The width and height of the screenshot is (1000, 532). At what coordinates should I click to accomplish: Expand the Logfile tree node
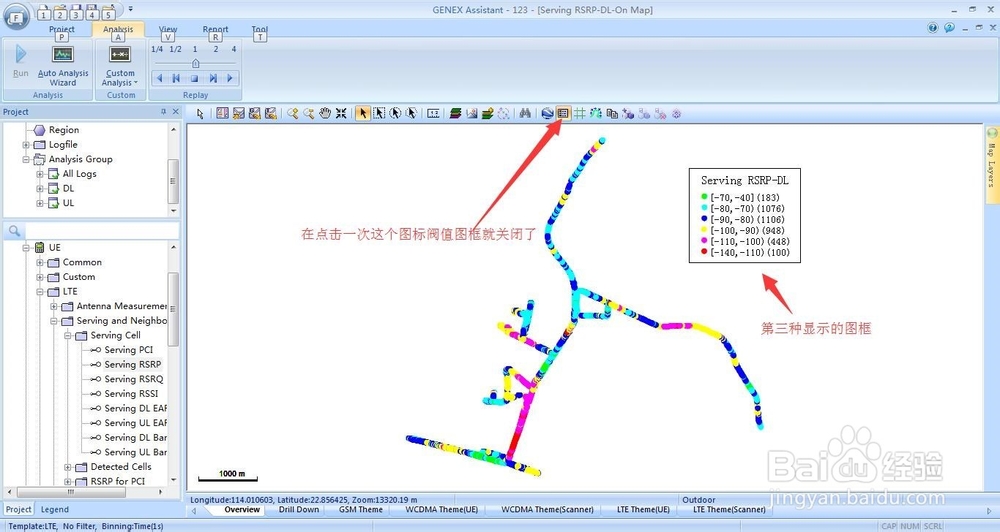[x=26, y=145]
